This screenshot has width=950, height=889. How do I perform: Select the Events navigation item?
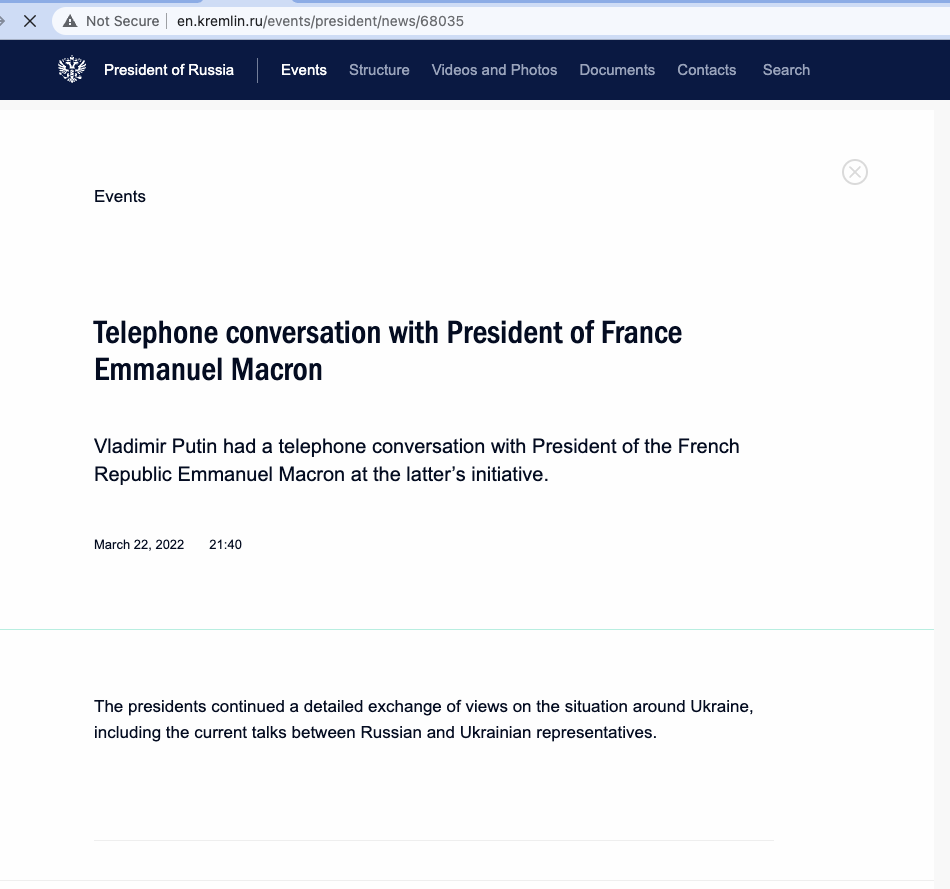tap(304, 70)
